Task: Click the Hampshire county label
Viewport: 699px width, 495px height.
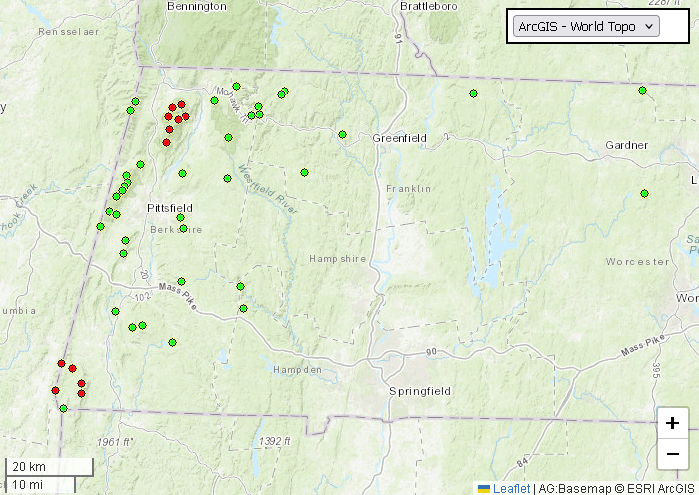Action: coord(338,259)
